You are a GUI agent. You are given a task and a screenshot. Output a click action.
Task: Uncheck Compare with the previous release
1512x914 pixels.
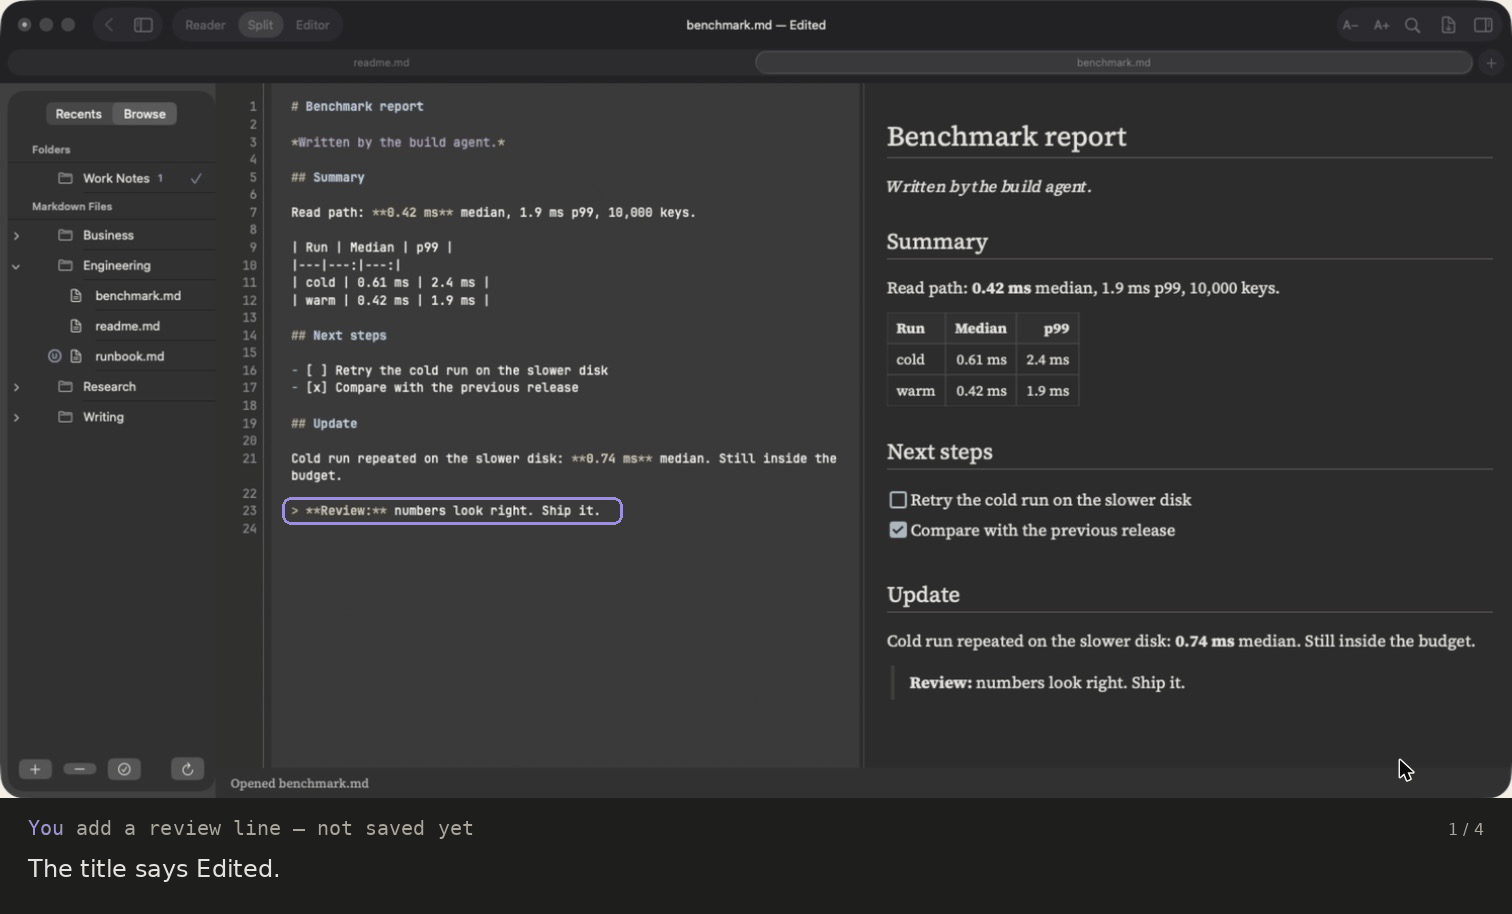pos(898,530)
